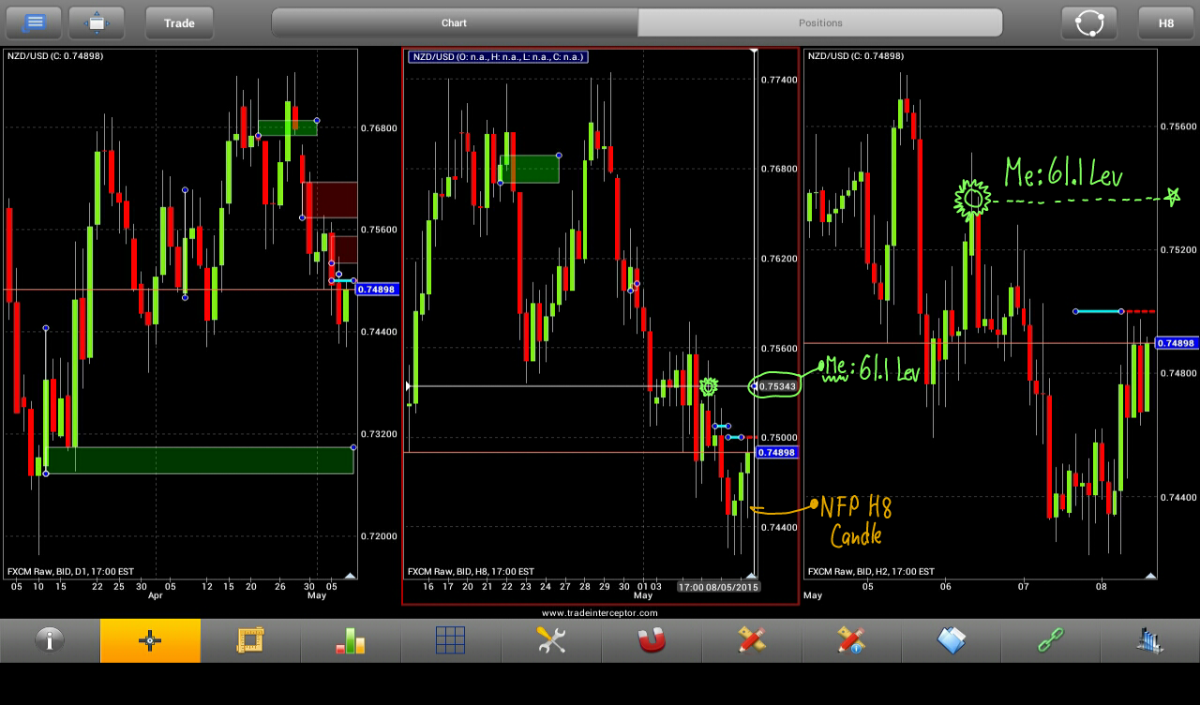The width and height of the screenshot is (1200, 705).
Task: Open the blue layered templates icon
Action: pyautogui.click(x=951, y=640)
